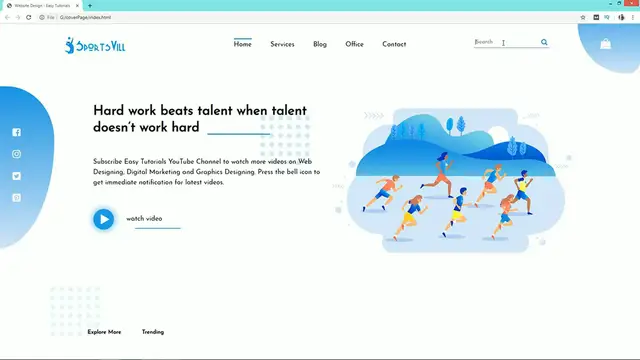
Task: Click the search magnifier icon
Action: click(544, 42)
